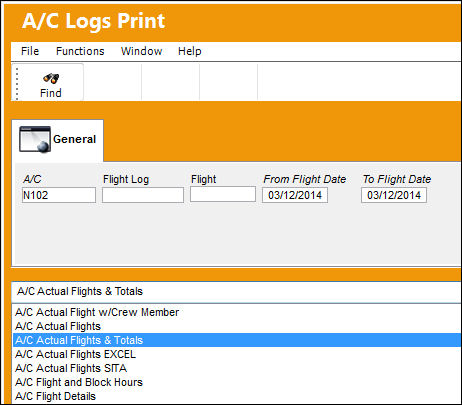
Task: Click the Flight input field
Action: (223, 194)
